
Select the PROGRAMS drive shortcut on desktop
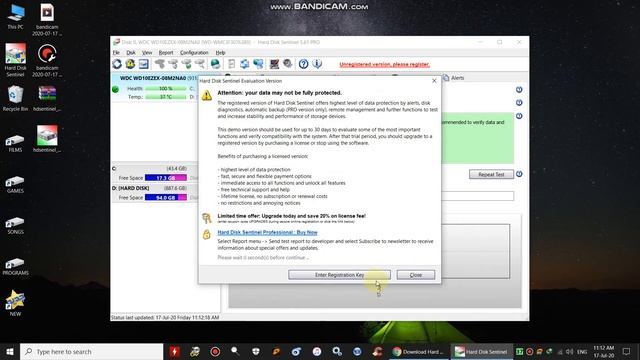tap(15, 266)
